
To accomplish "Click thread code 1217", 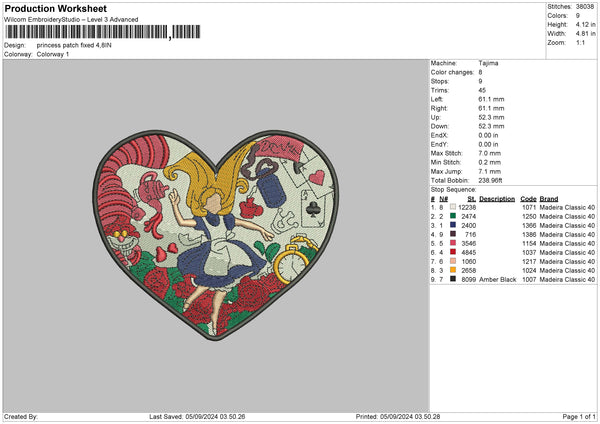I will pyautogui.click(x=529, y=261).
